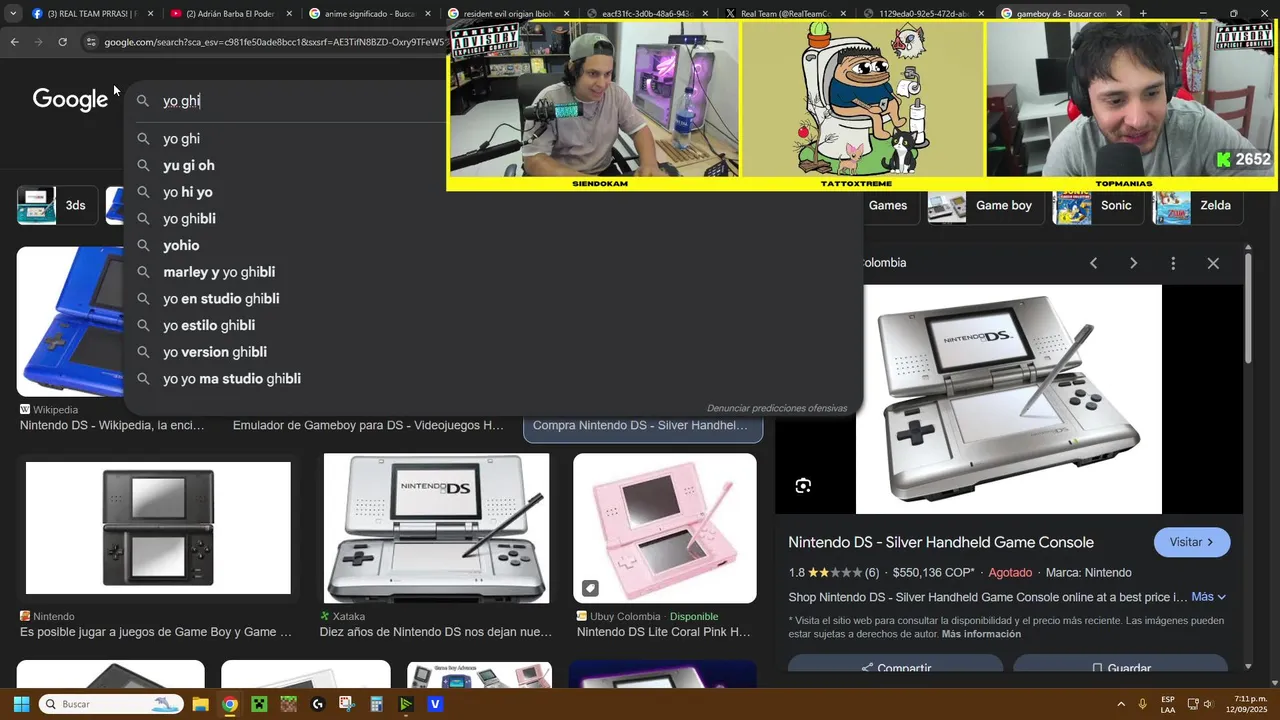Select the 'Sonic' filter chip
Screen dimensions: 1280x720
pyautogui.click(x=1096, y=205)
